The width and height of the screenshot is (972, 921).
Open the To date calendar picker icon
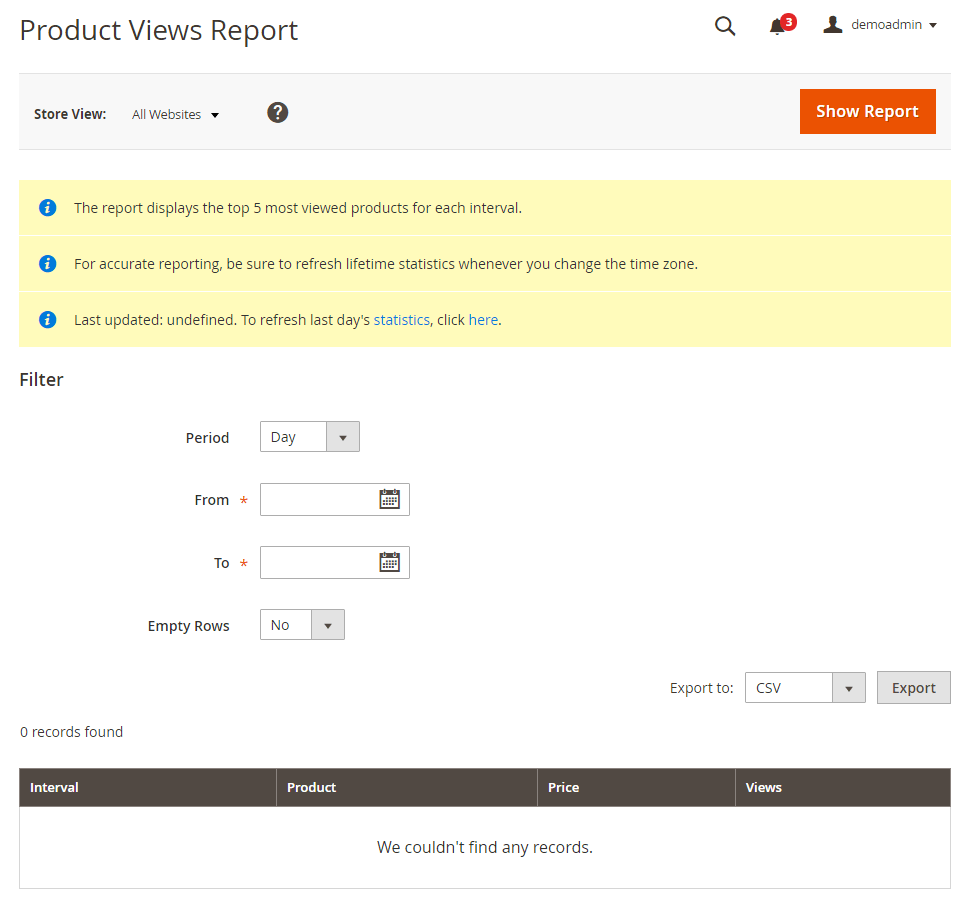(390, 562)
